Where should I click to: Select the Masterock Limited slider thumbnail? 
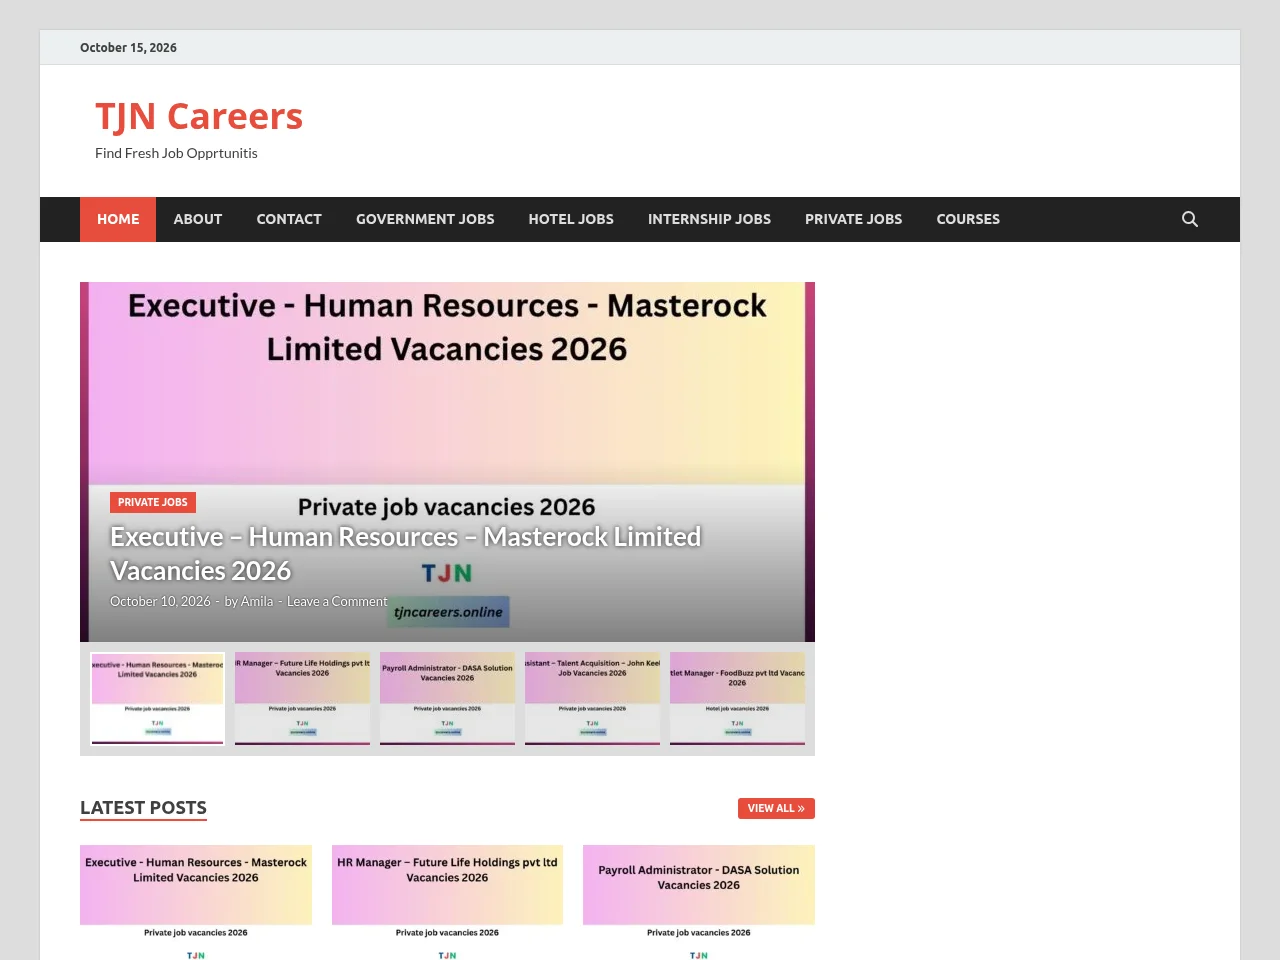[x=157, y=698]
